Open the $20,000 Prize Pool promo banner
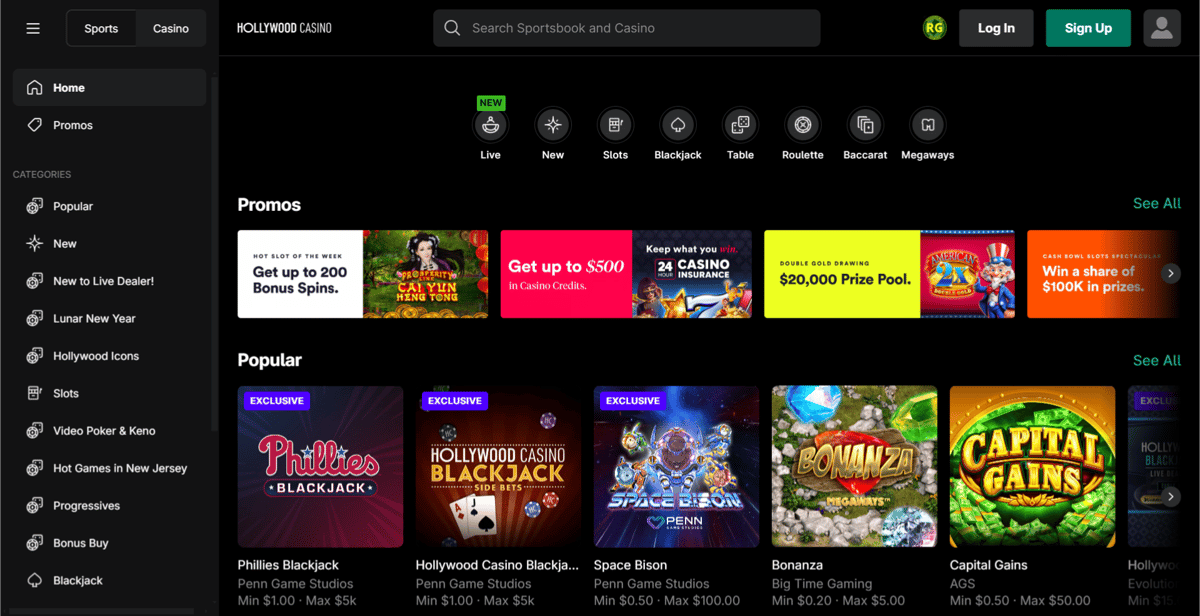The height and width of the screenshot is (616, 1200). click(889, 274)
